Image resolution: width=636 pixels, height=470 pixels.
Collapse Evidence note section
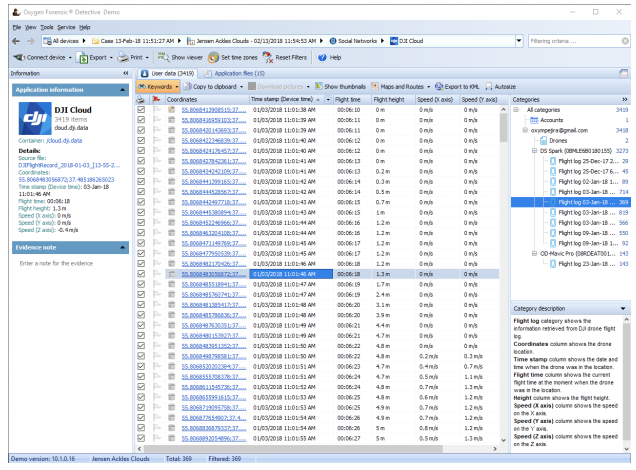(122, 247)
